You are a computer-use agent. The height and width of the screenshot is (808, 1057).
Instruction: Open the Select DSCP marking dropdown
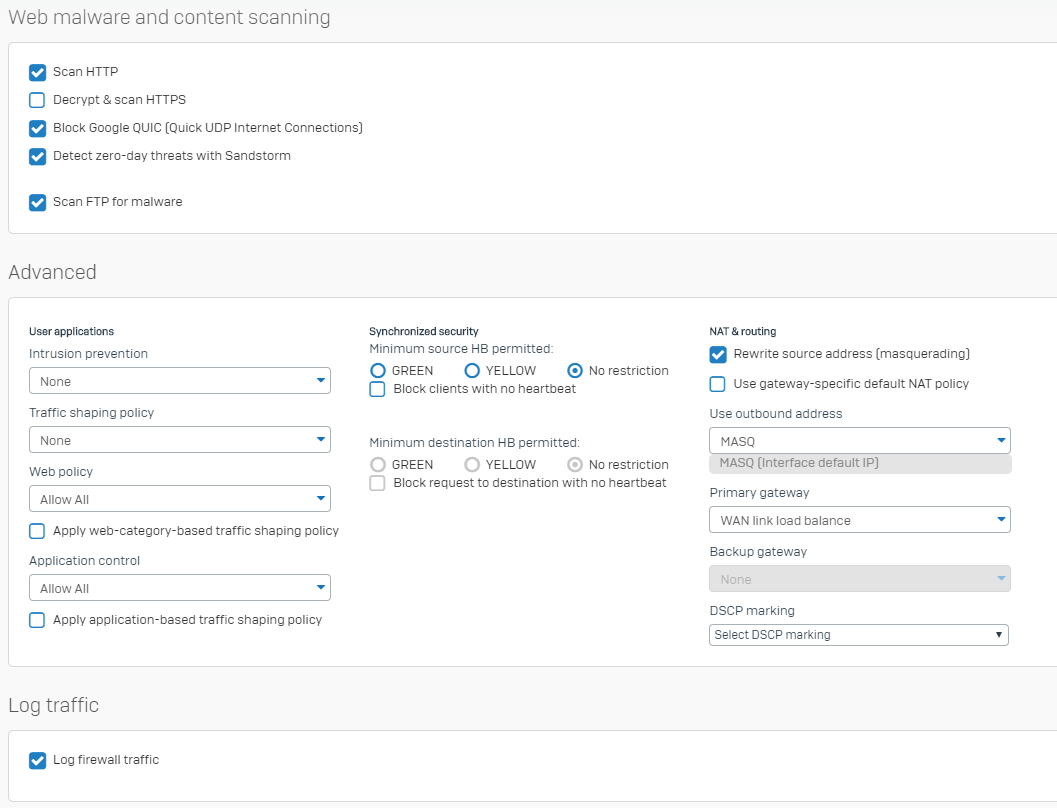point(859,635)
